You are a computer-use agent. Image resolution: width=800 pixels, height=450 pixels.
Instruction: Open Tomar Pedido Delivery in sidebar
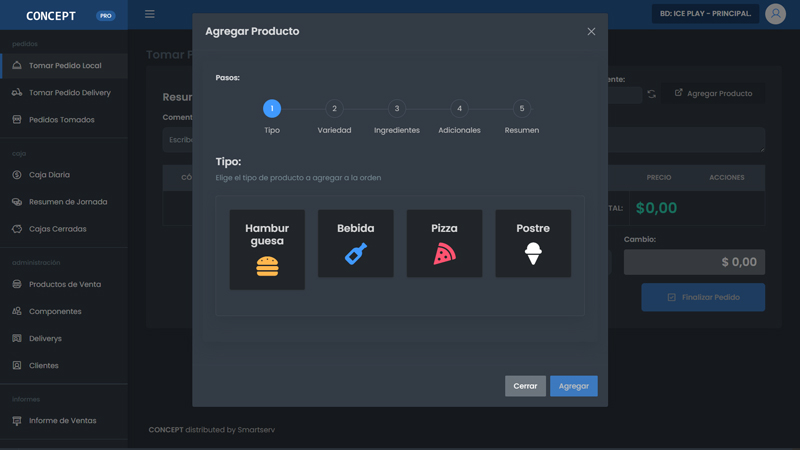pyautogui.click(x=69, y=93)
